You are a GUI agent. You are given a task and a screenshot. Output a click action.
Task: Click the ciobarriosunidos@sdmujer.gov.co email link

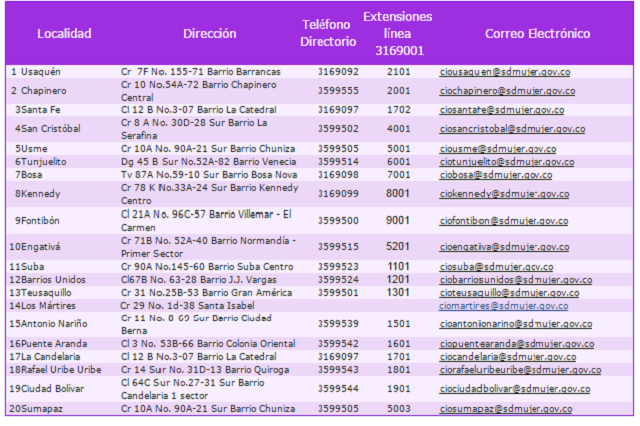click(516, 280)
